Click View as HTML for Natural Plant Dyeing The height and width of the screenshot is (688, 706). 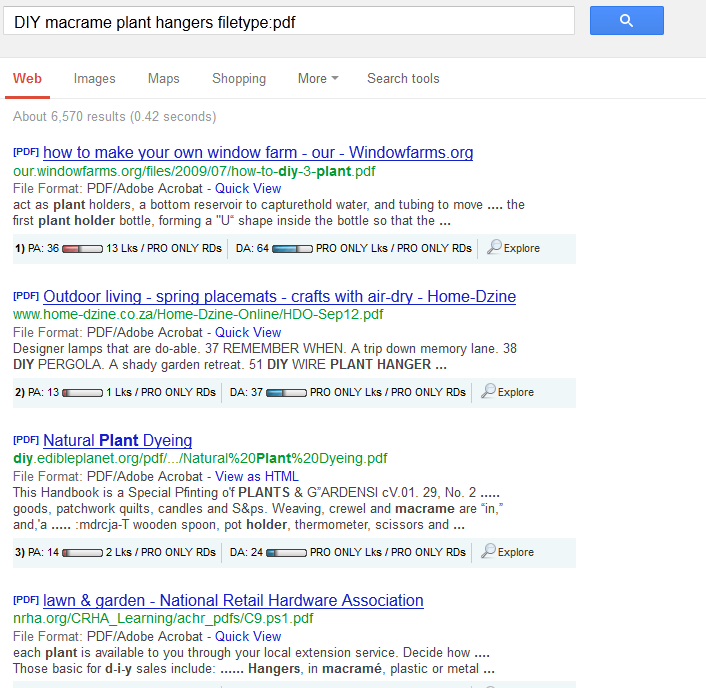257,476
